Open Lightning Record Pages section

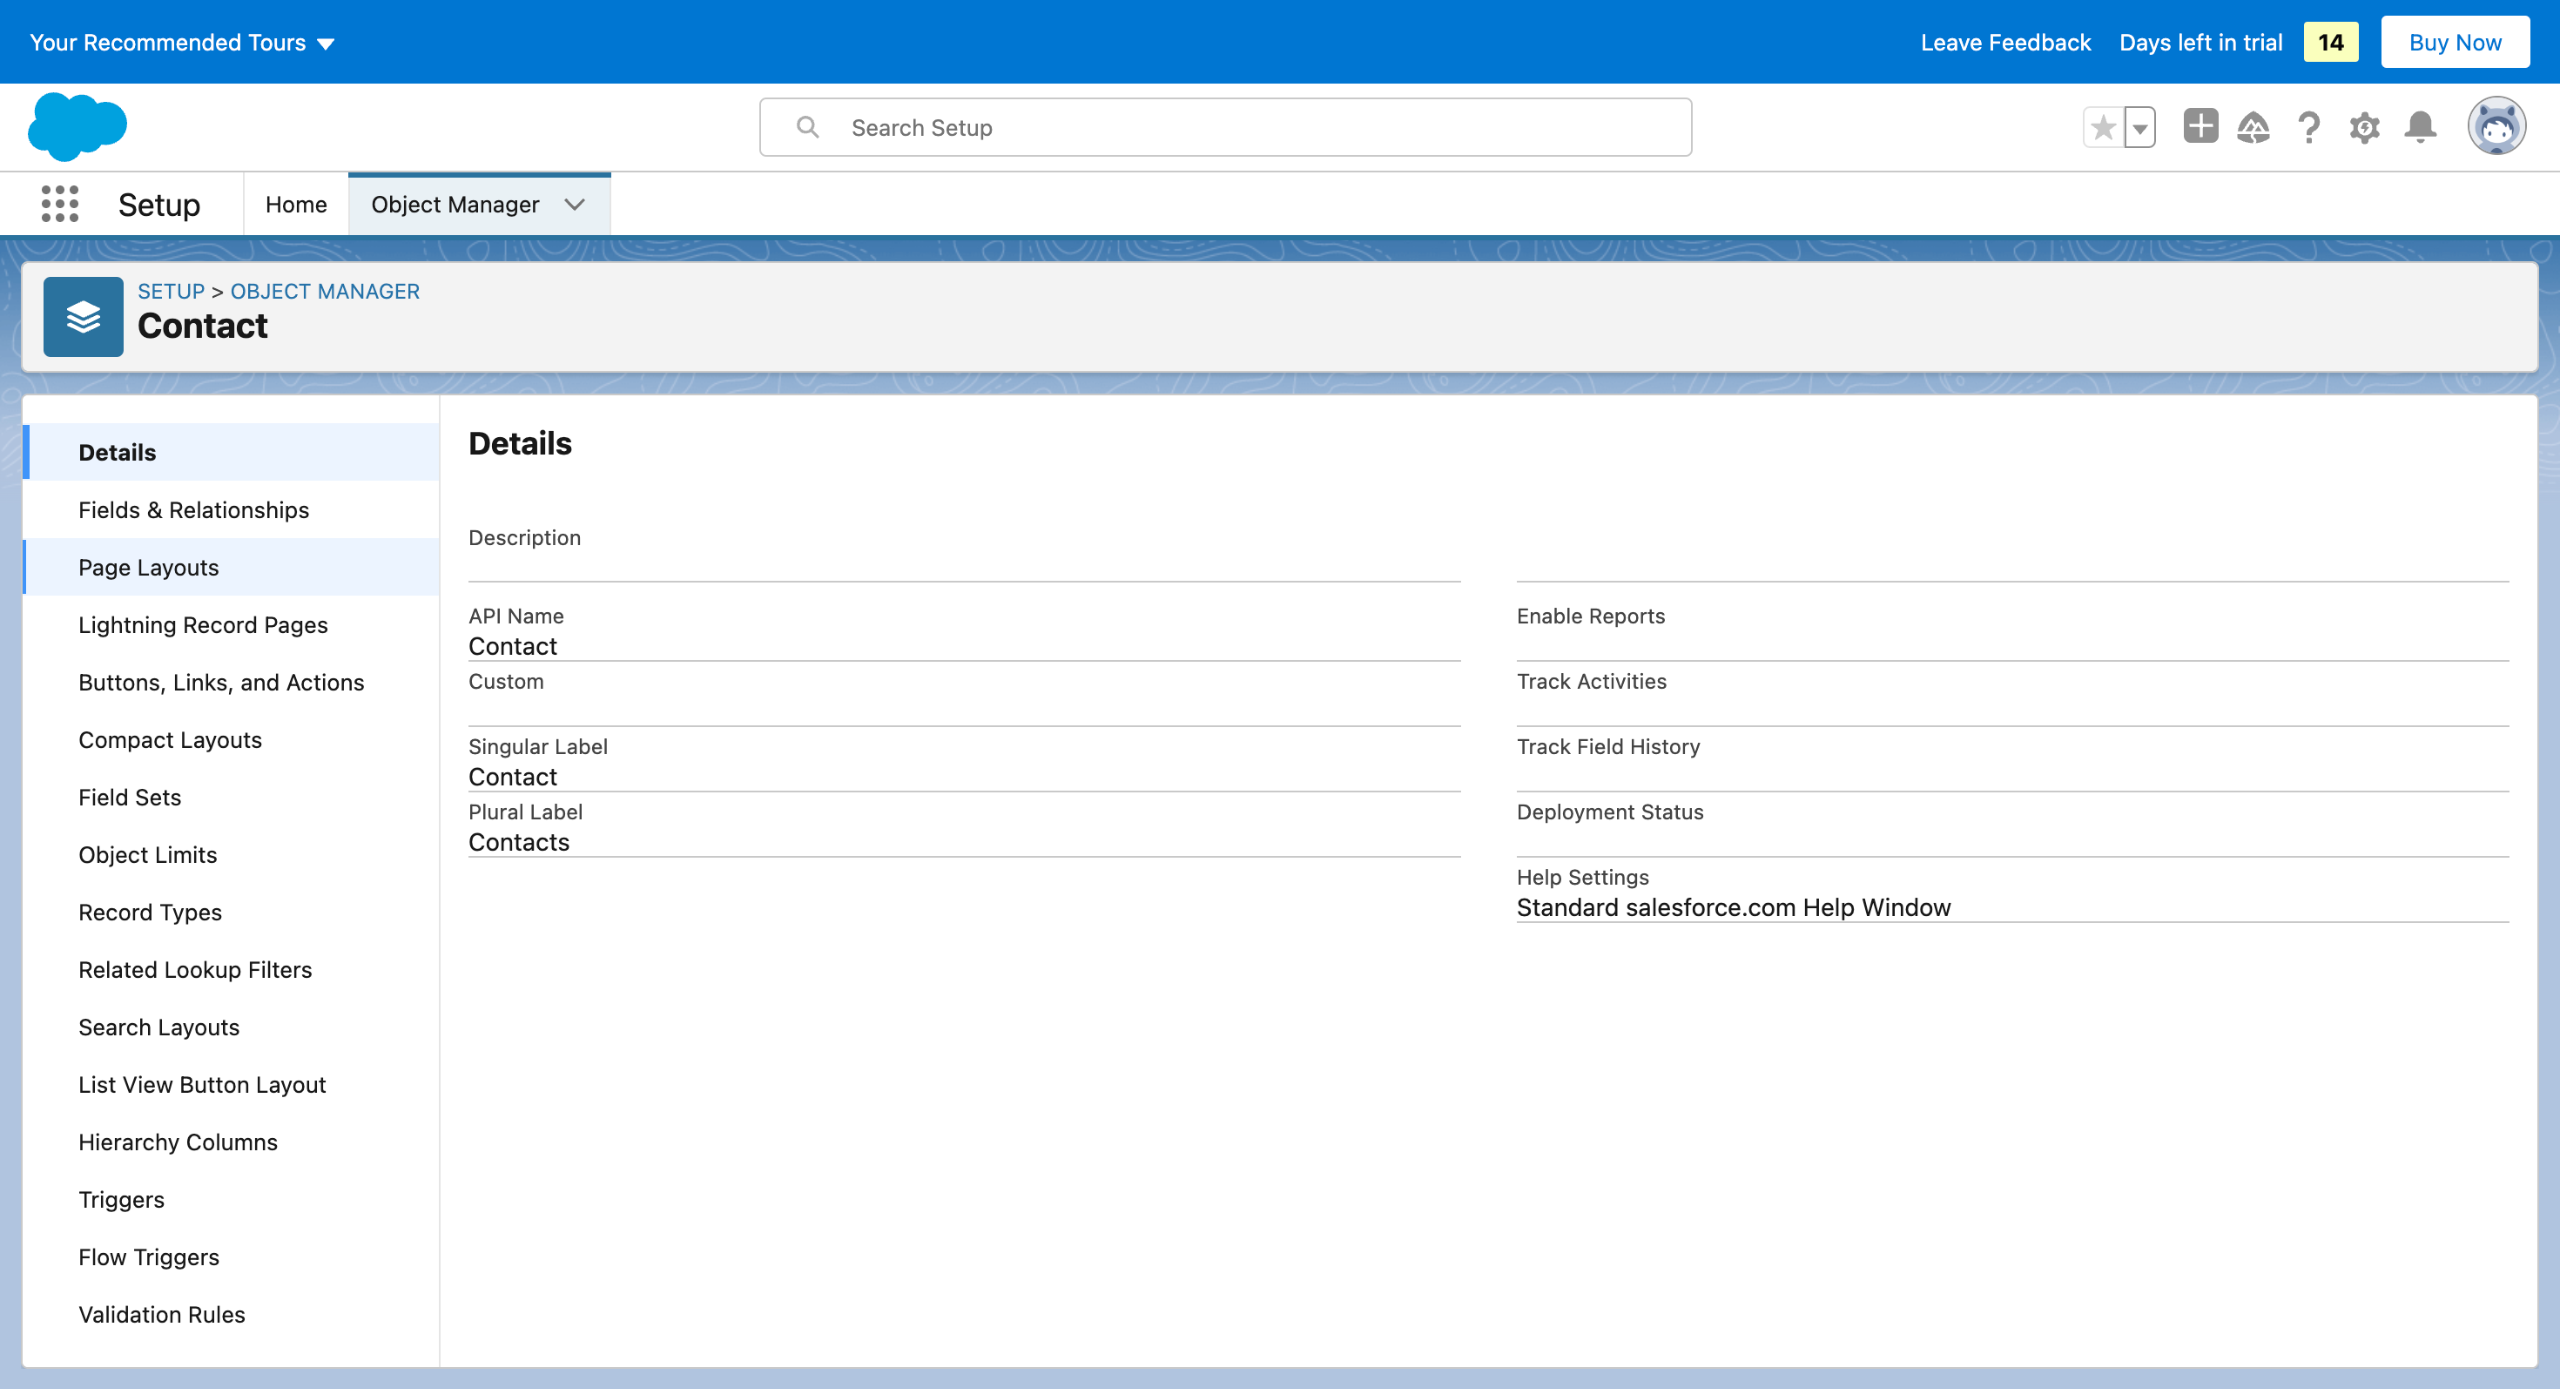231,625
